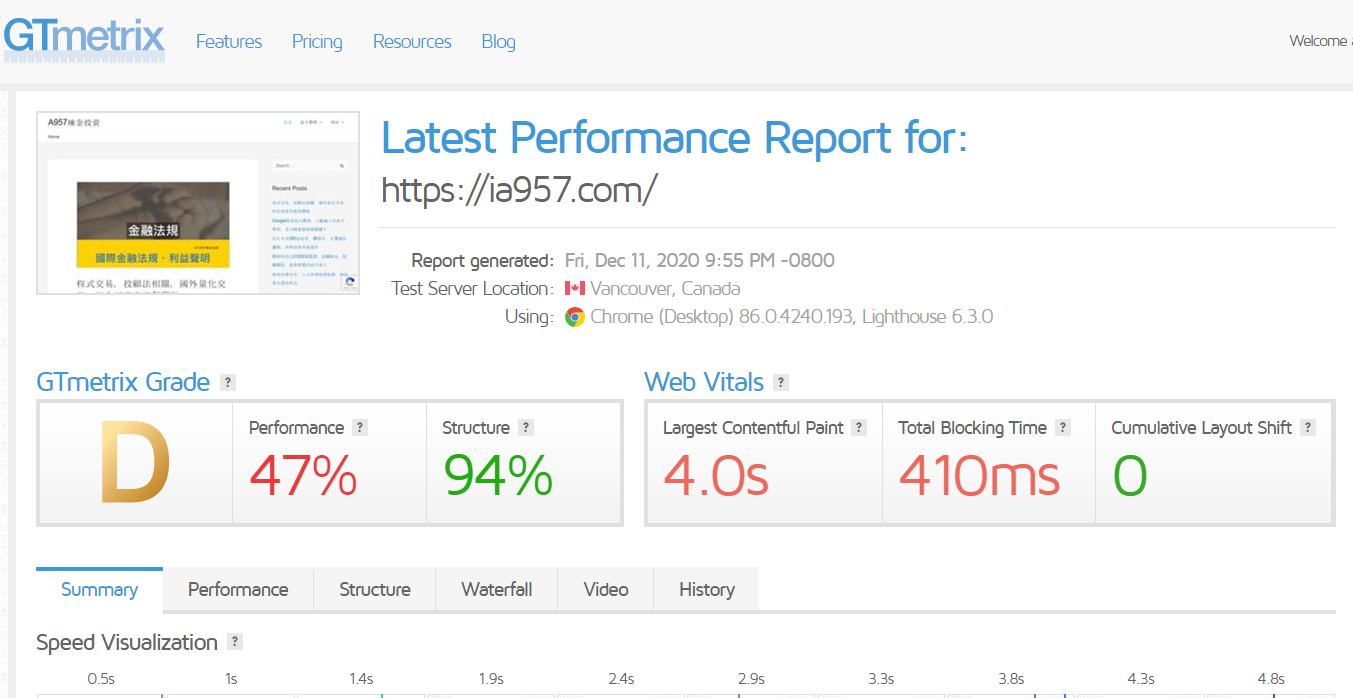View the History tab
1353x698 pixels.
click(706, 589)
